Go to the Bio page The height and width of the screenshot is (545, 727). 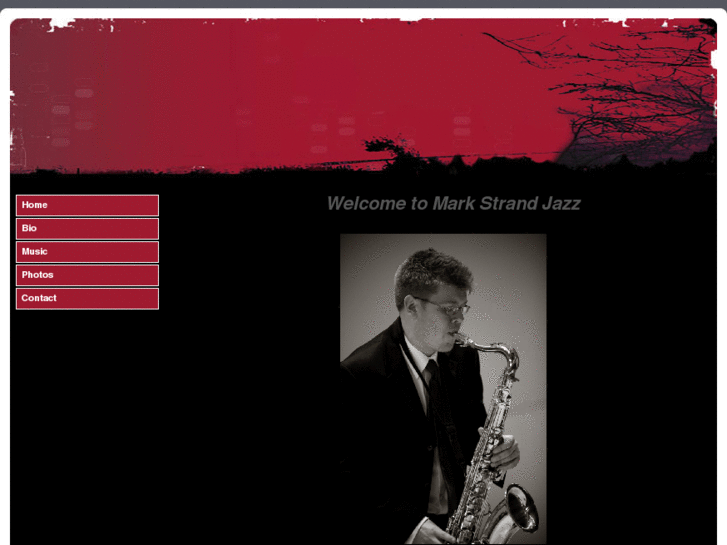coord(87,228)
